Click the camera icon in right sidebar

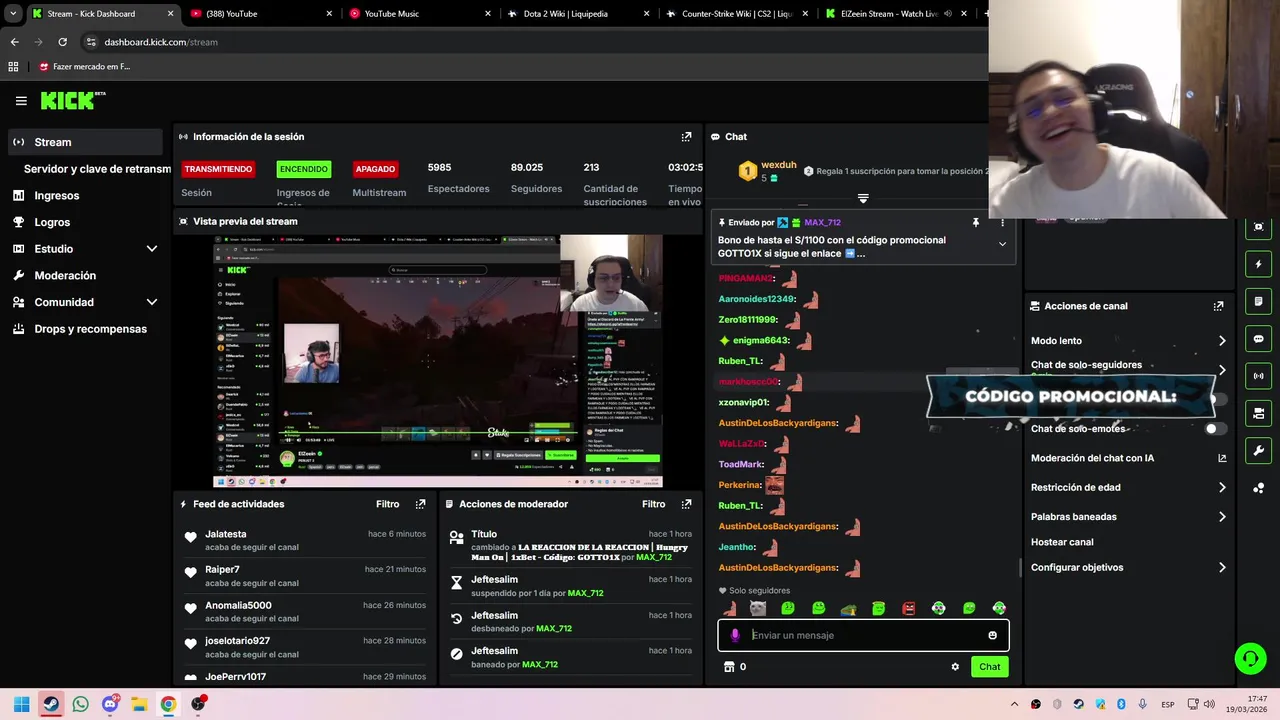click(x=1258, y=413)
